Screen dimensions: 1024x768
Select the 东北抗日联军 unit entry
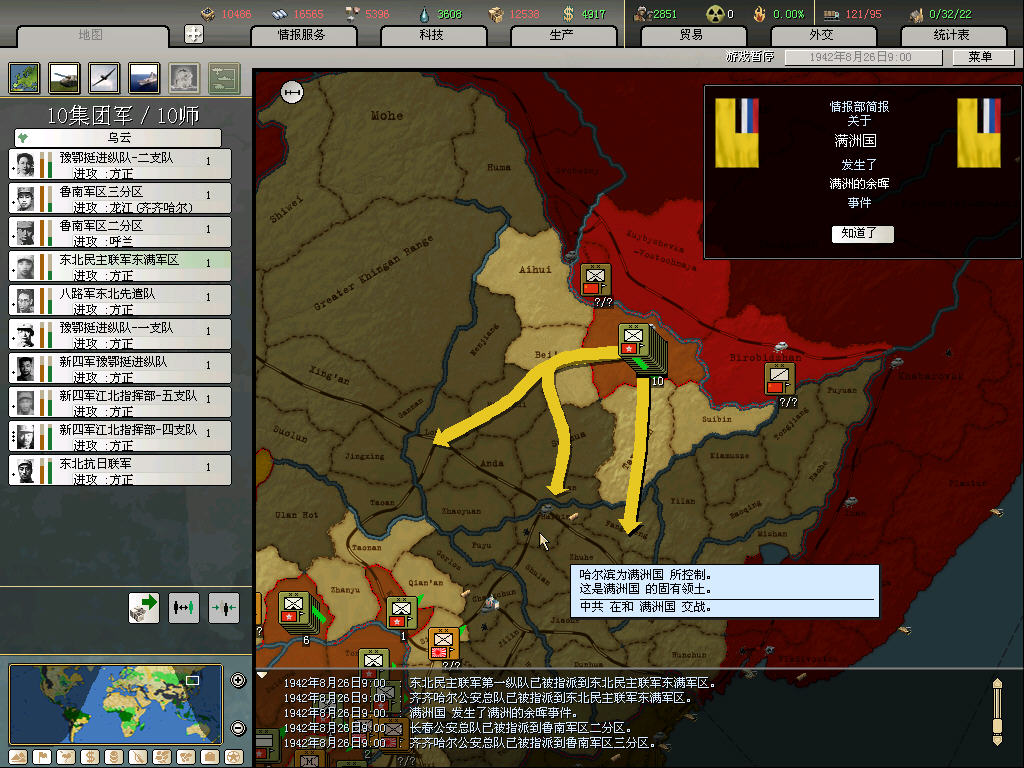120,471
